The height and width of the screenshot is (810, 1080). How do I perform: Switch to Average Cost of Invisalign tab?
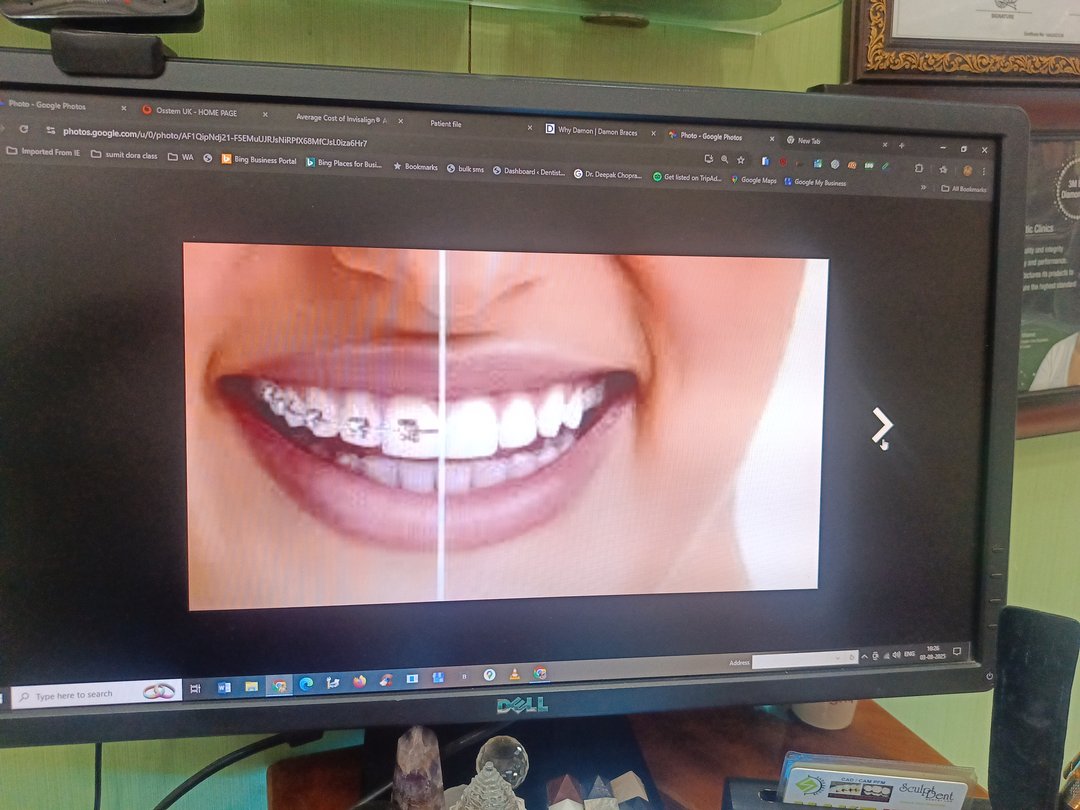[x=341, y=118]
